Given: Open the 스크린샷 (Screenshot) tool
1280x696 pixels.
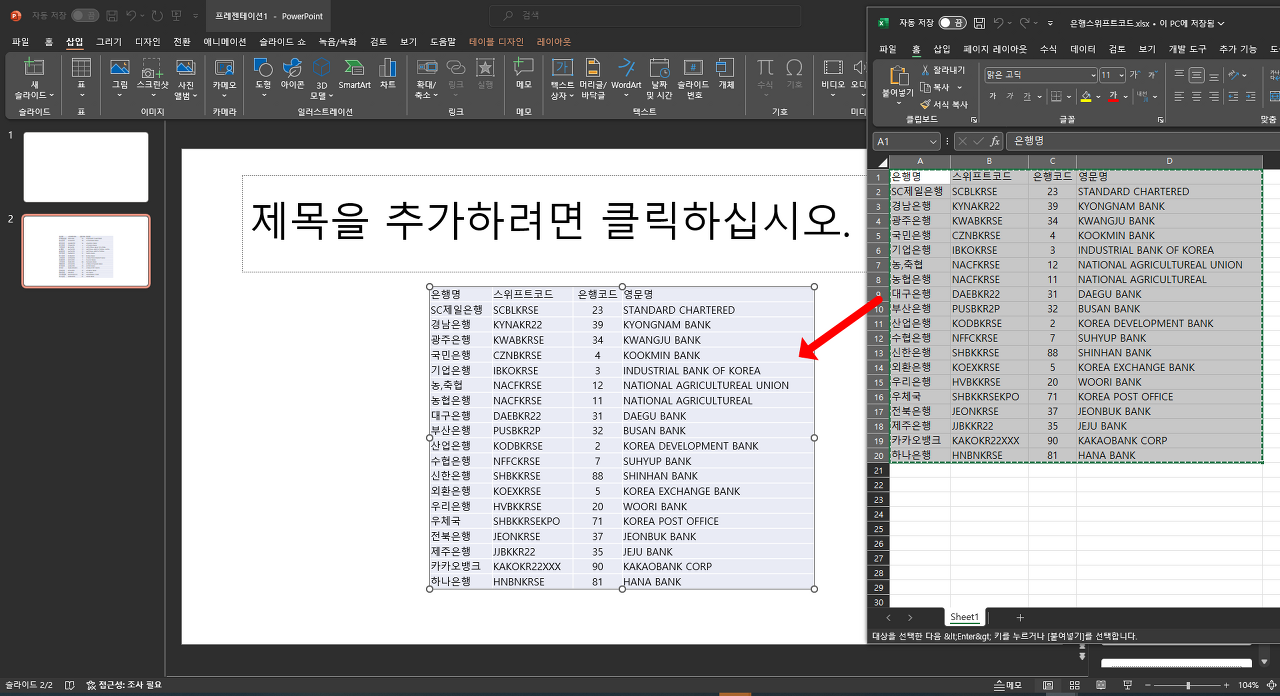Looking at the screenshot, I should (152, 76).
